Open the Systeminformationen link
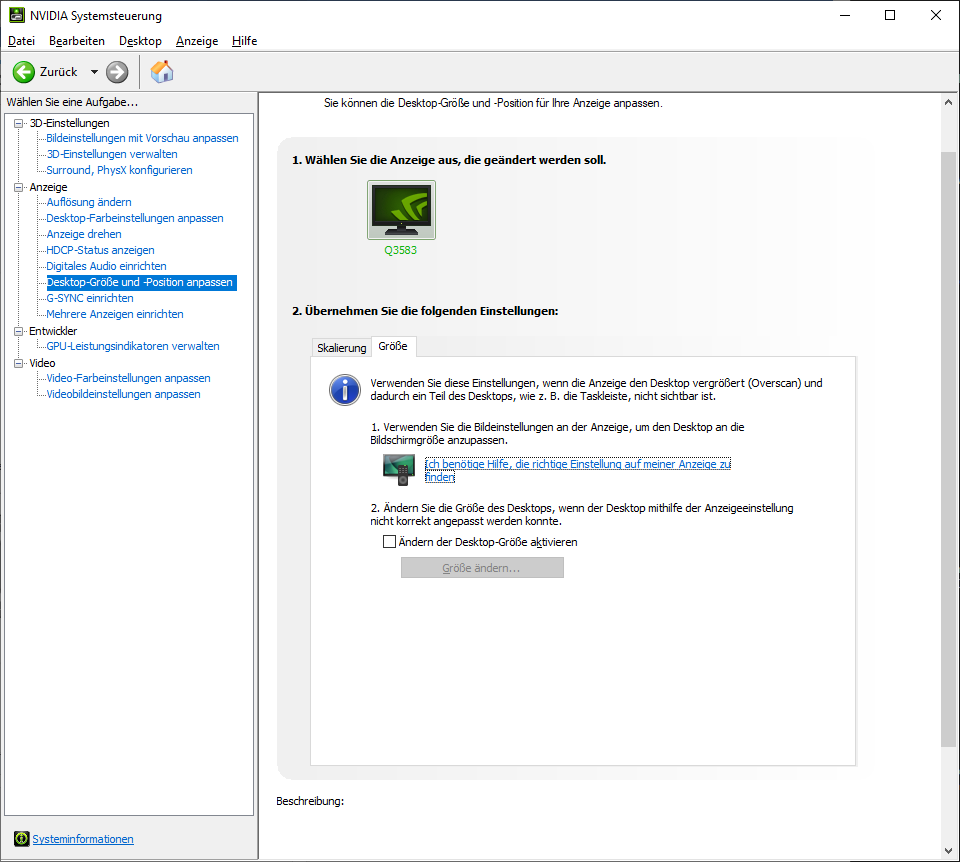Viewport: 960px width, 862px height. (83, 839)
